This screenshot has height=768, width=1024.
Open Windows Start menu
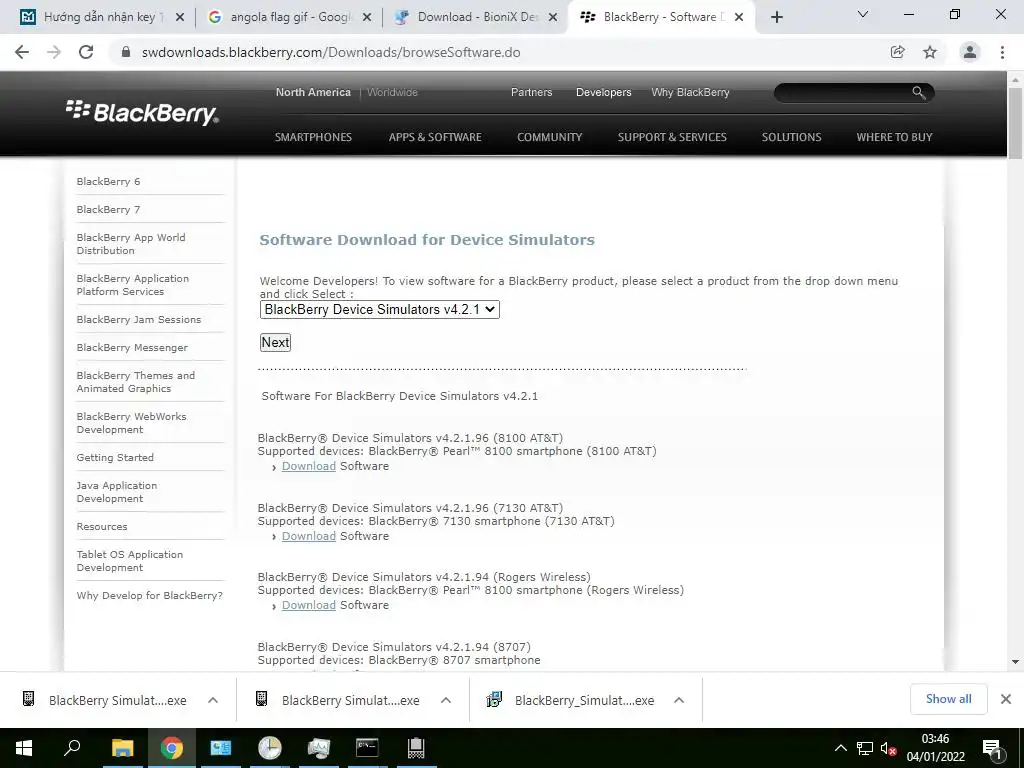point(24,748)
